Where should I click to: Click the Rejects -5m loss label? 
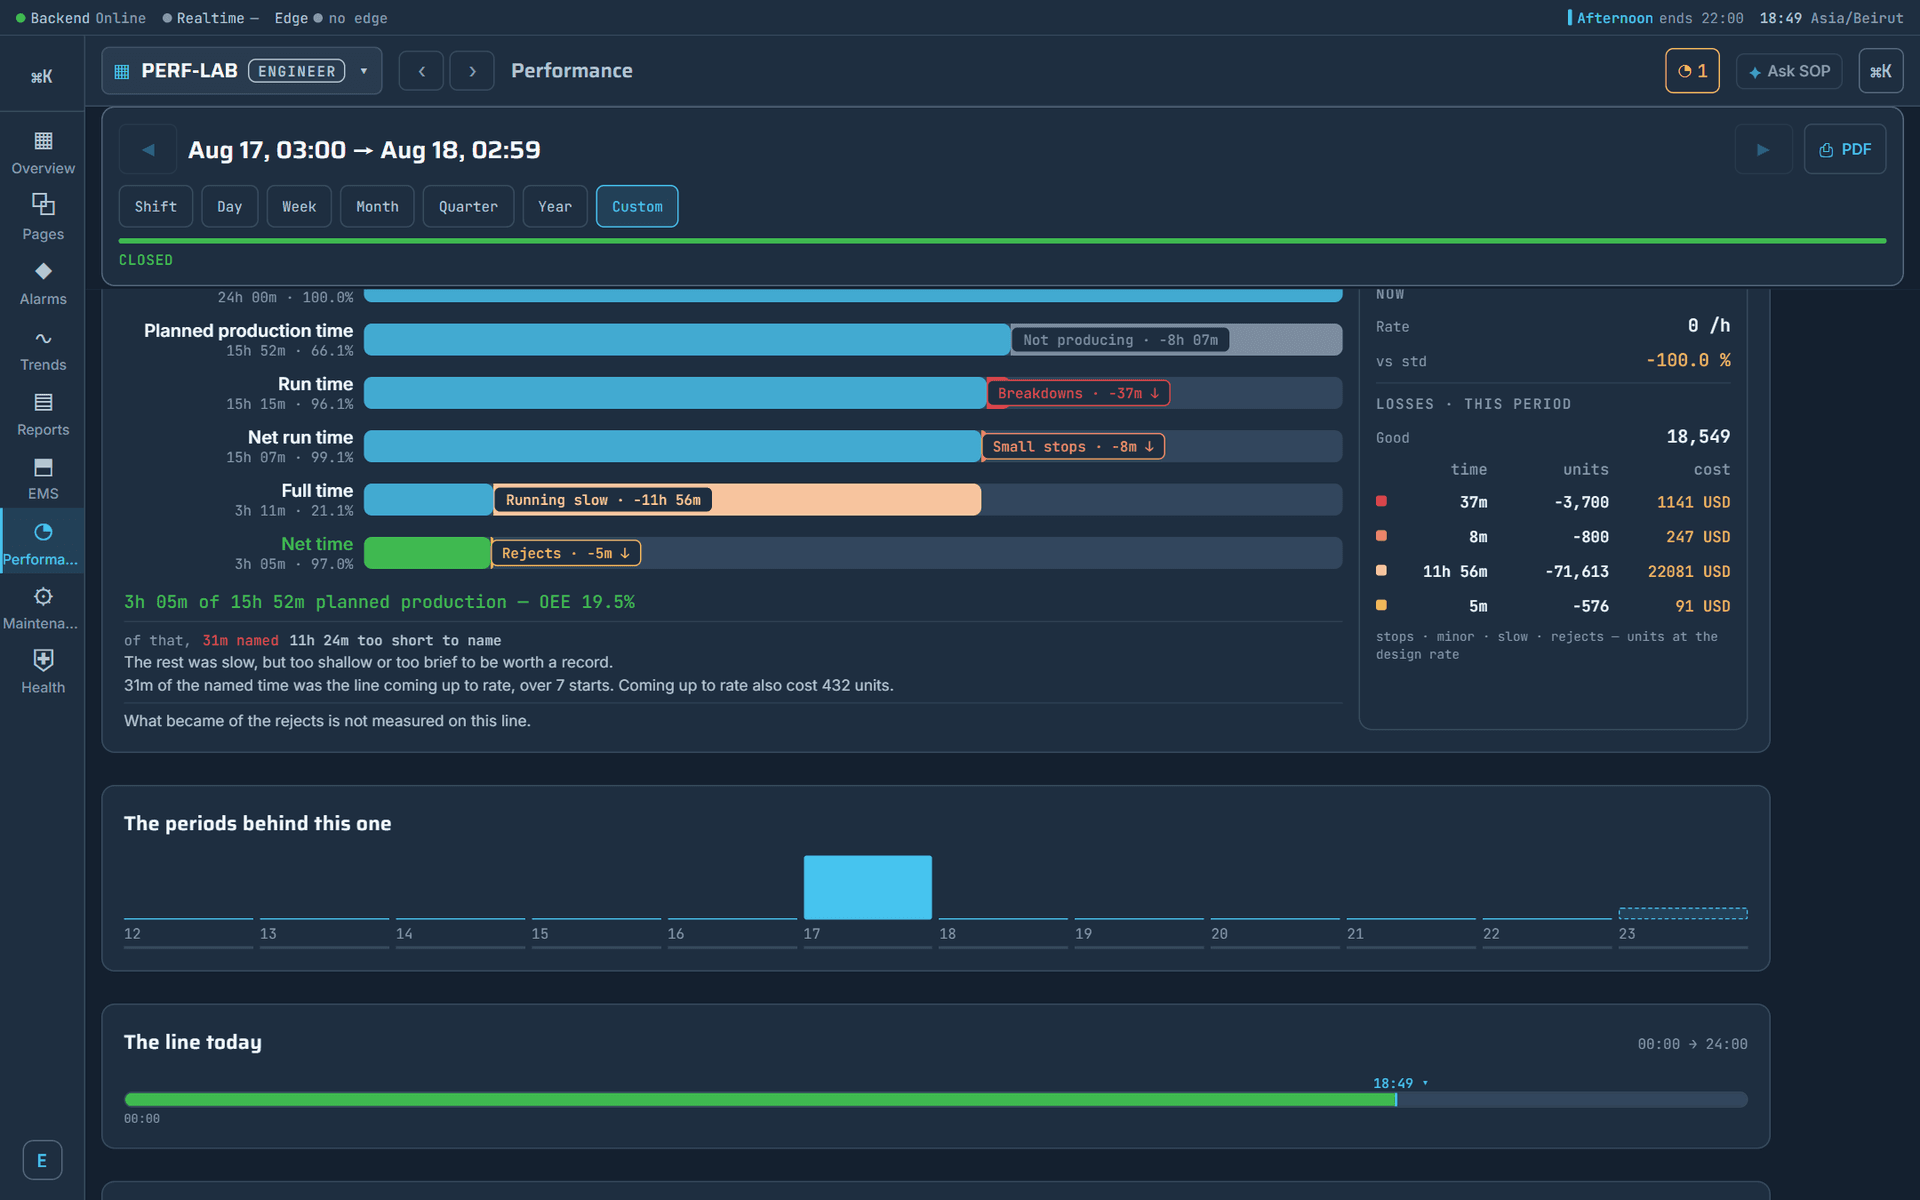565,553
